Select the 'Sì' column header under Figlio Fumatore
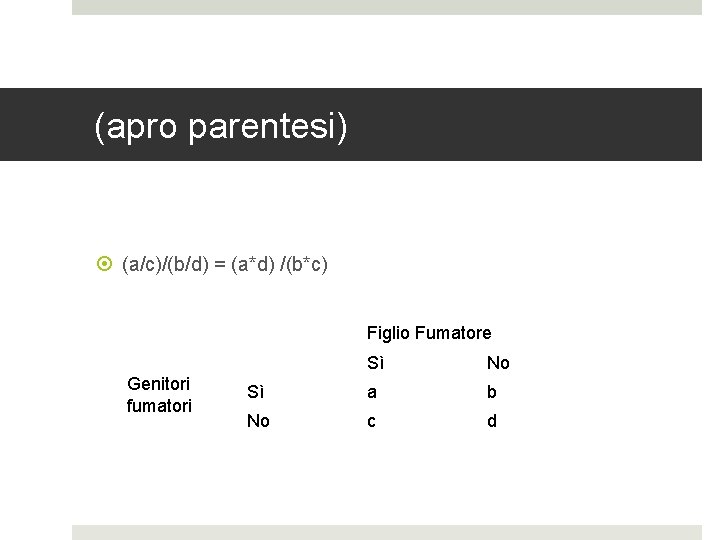The image size is (720, 540). pos(376,363)
